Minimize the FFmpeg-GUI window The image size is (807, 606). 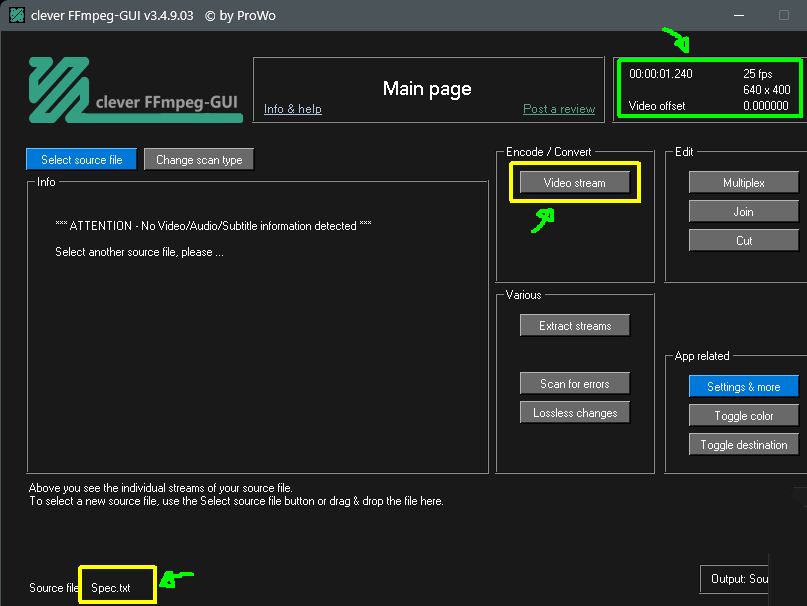tap(739, 15)
